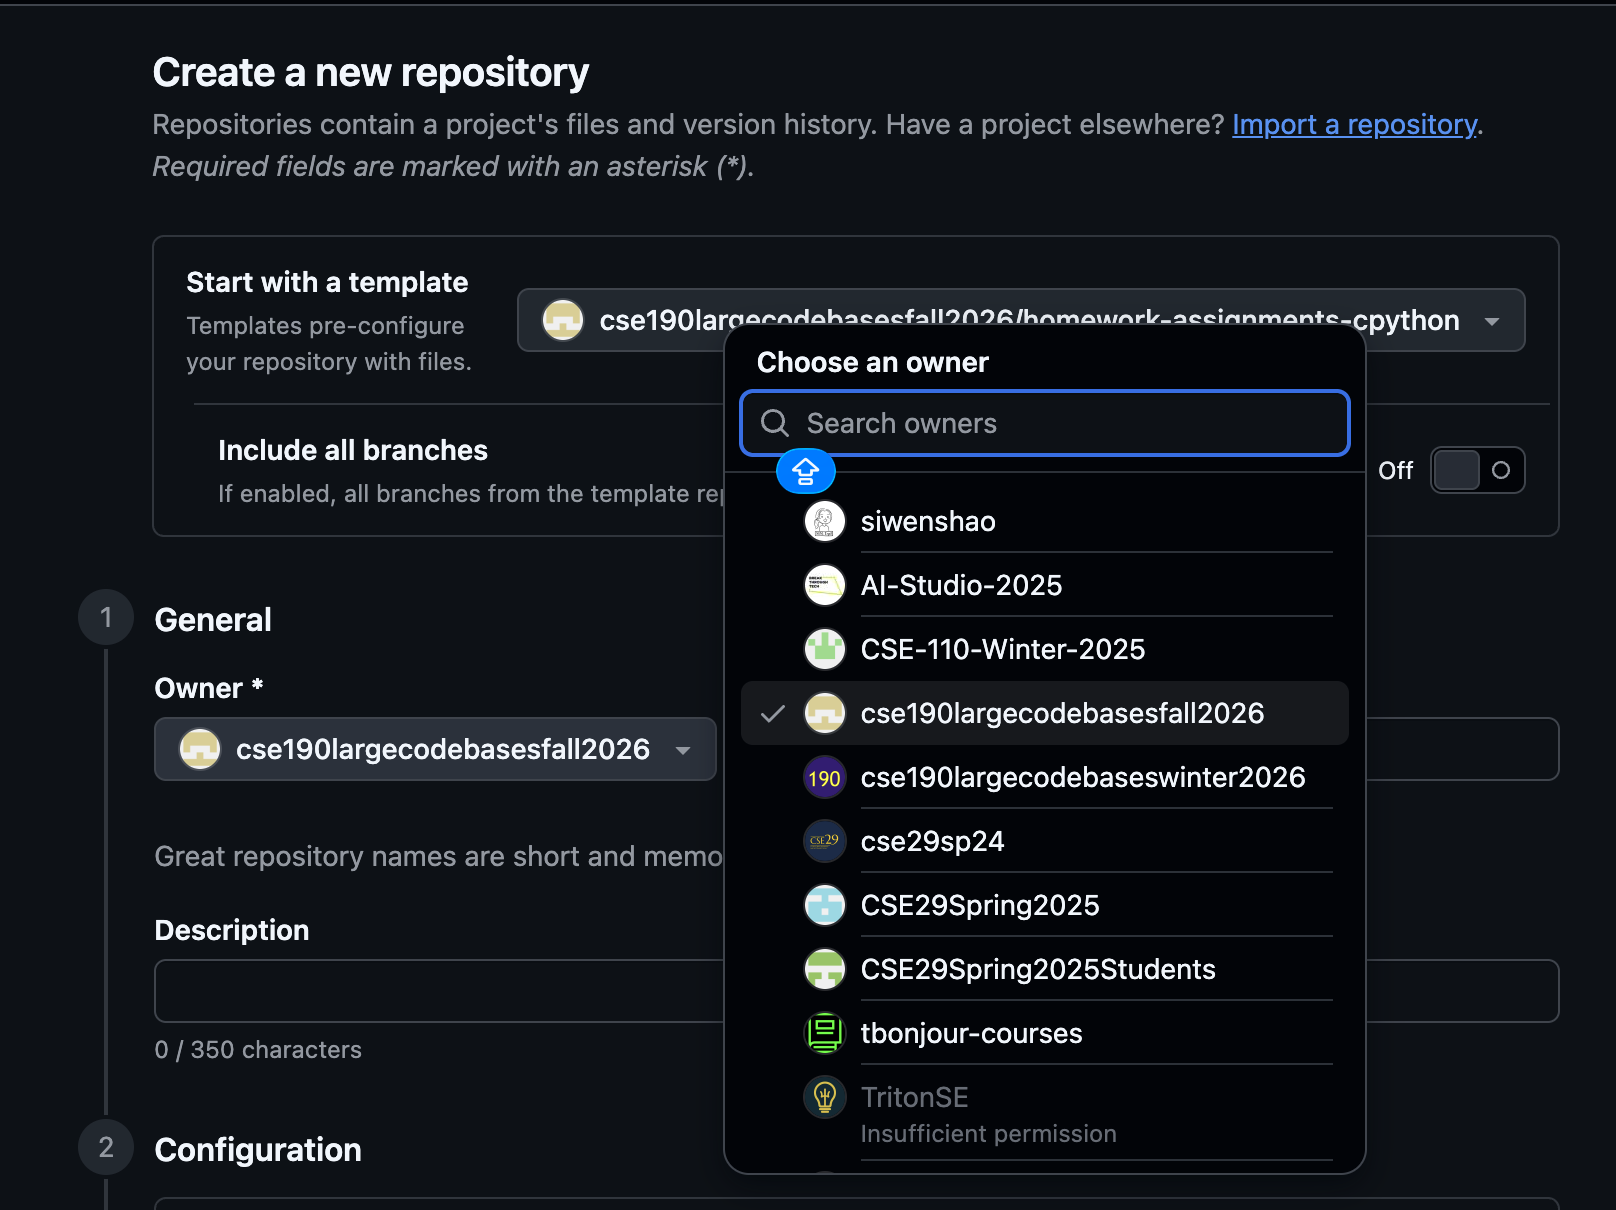Click the avatar in the template selector
This screenshot has height=1210, width=1616.
[x=563, y=320]
